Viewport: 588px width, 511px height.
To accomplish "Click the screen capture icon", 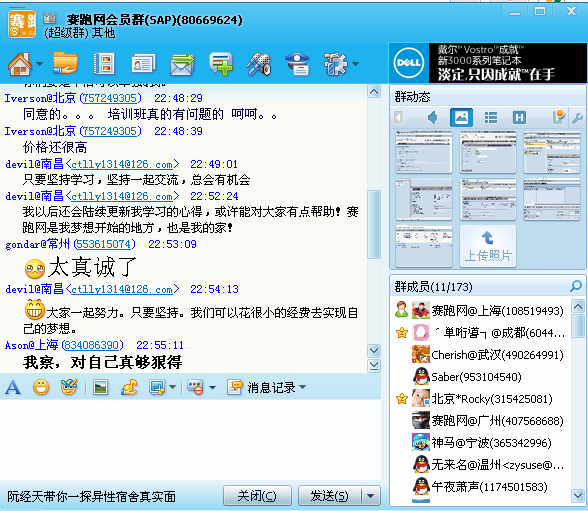I will tap(157, 387).
